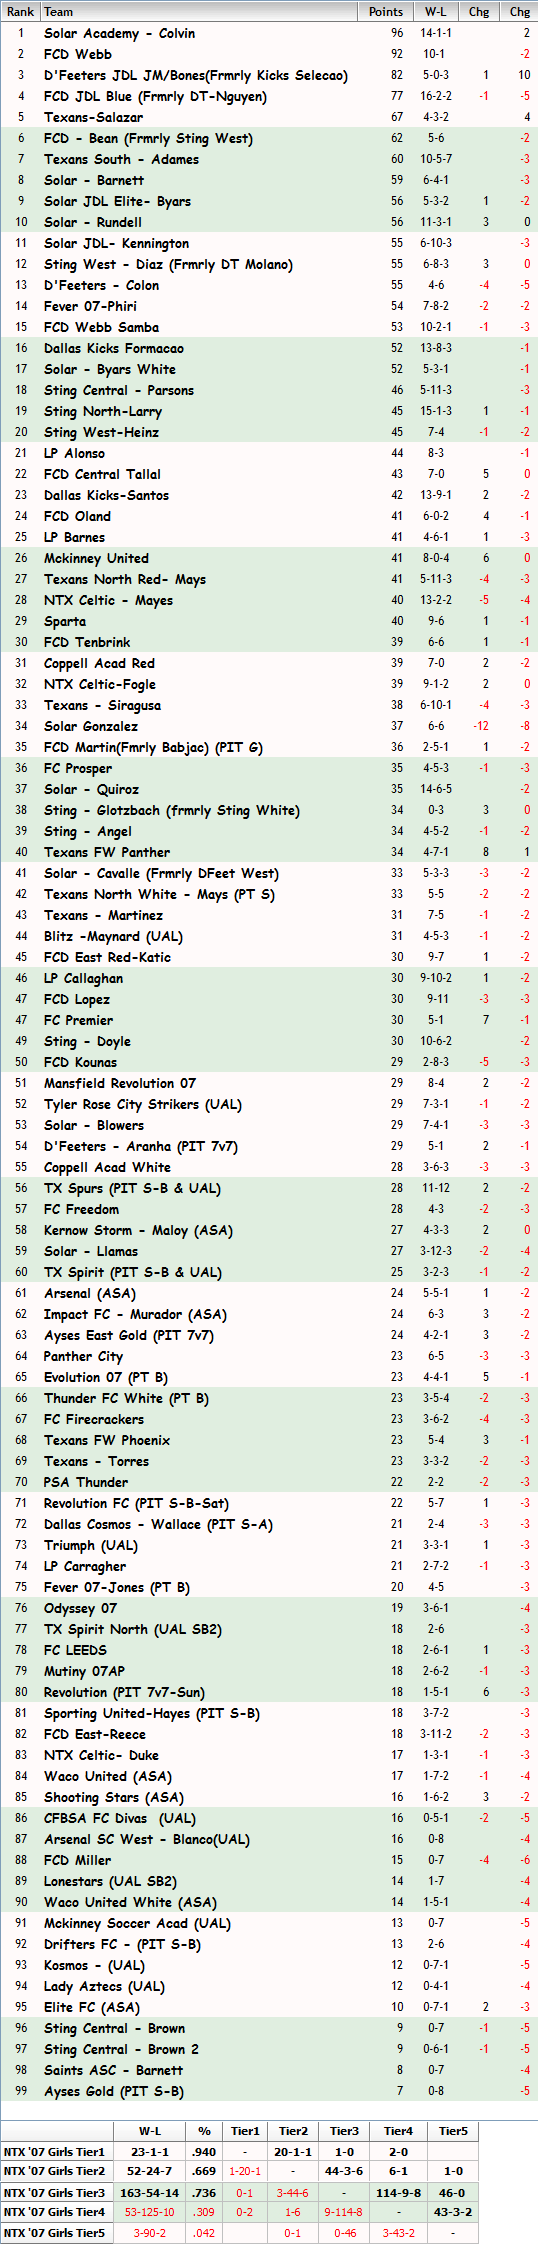The height and width of the screenshot is (2252, 538).
Task: Open Dallas Kicks Formacao team row
Action: click(x=269, y=348)
